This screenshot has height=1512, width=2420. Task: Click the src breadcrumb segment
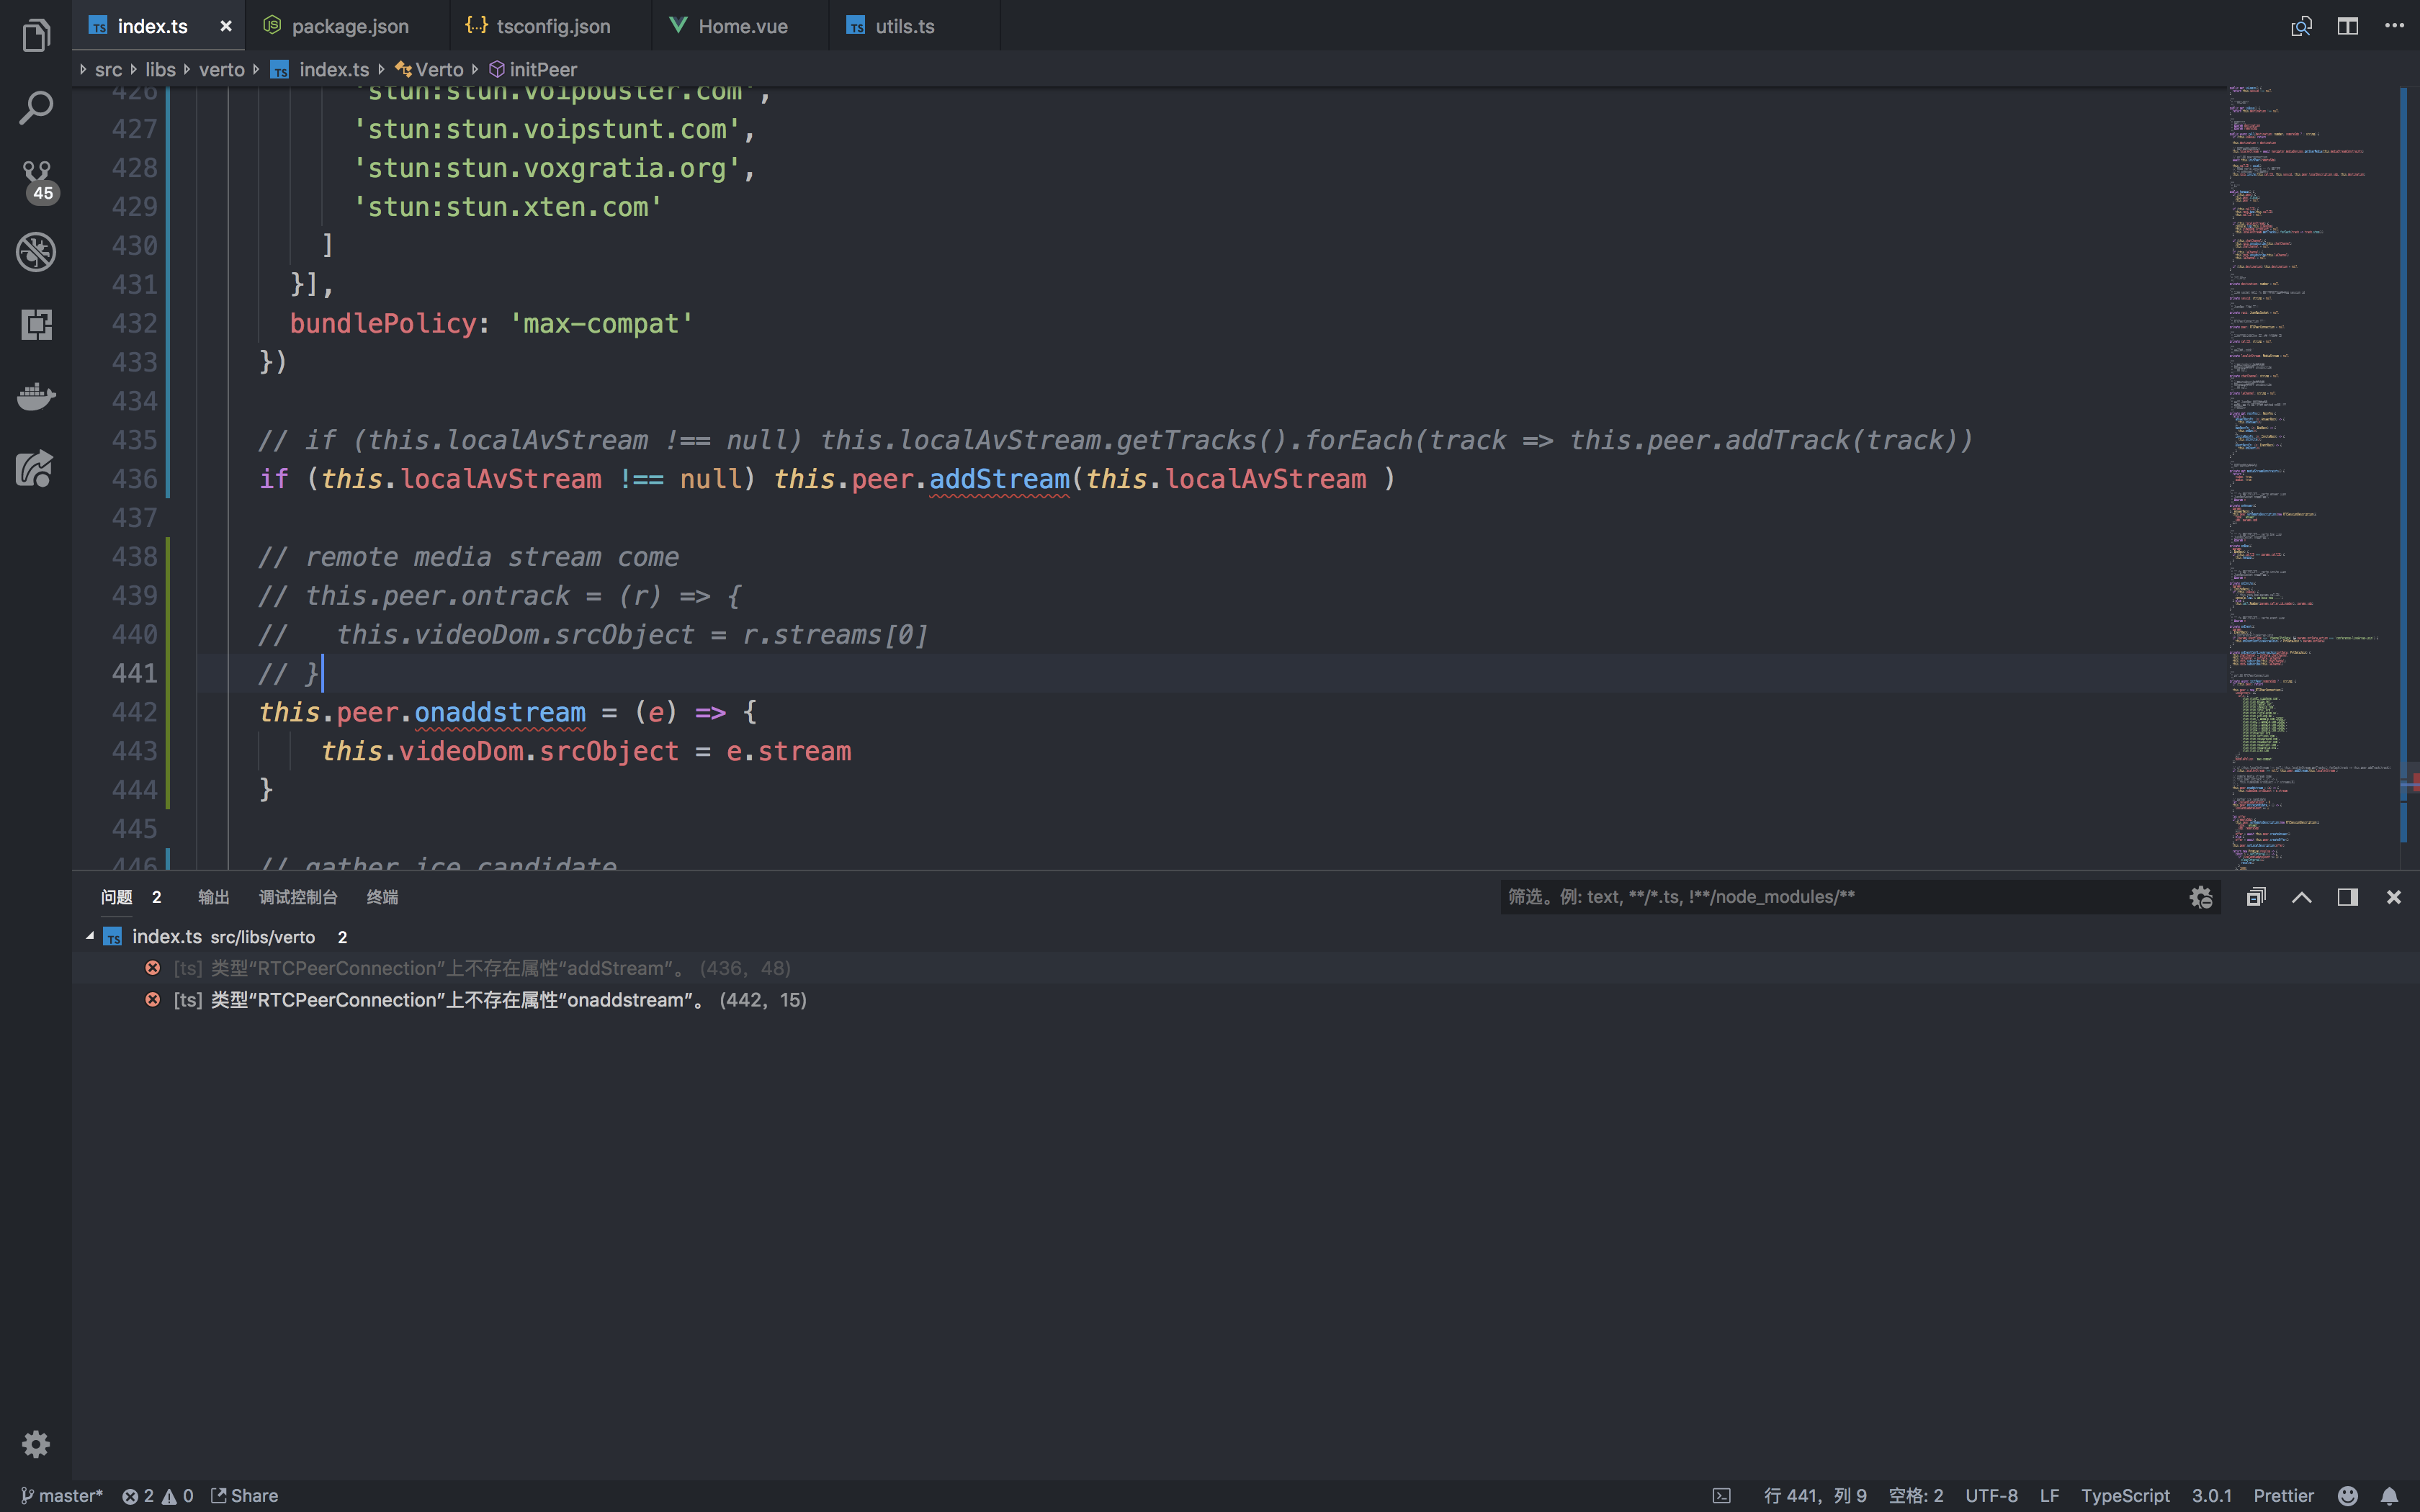[108, 69]
